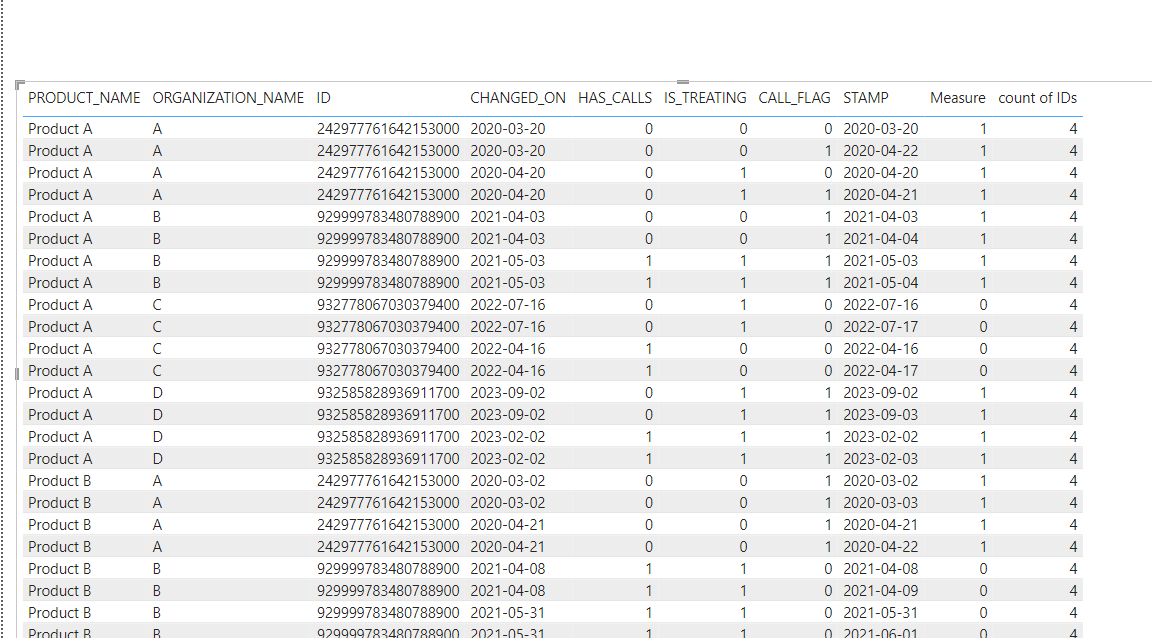Select STAMP cell 2022-04-16
This screenshot has width=1152, height=638.
[880, 349]
